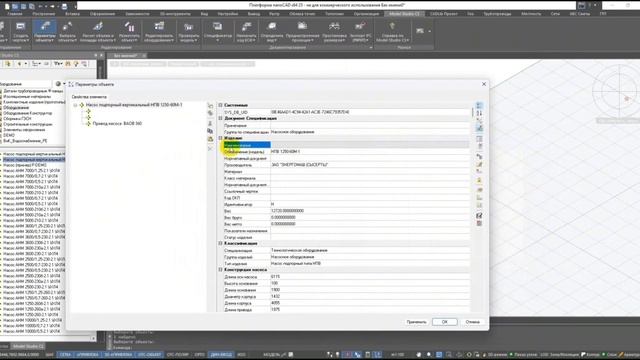Toggle ОТС-ОБЪЕКТ tracking in status bar
This screenshot has height=360, width=640.
click(x=149, y=355)
